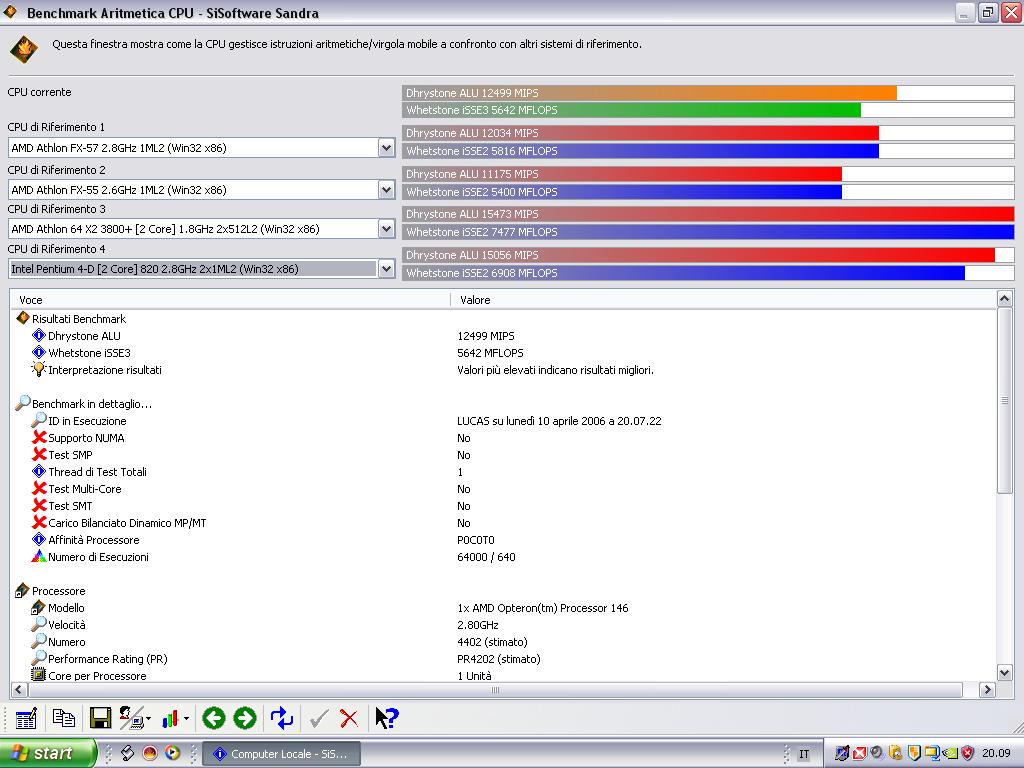Click the red Dhrystone ALU 15473 MIPS bar
The height and width of the screenshot is (768, 1024).
click(x=708, y=214)
